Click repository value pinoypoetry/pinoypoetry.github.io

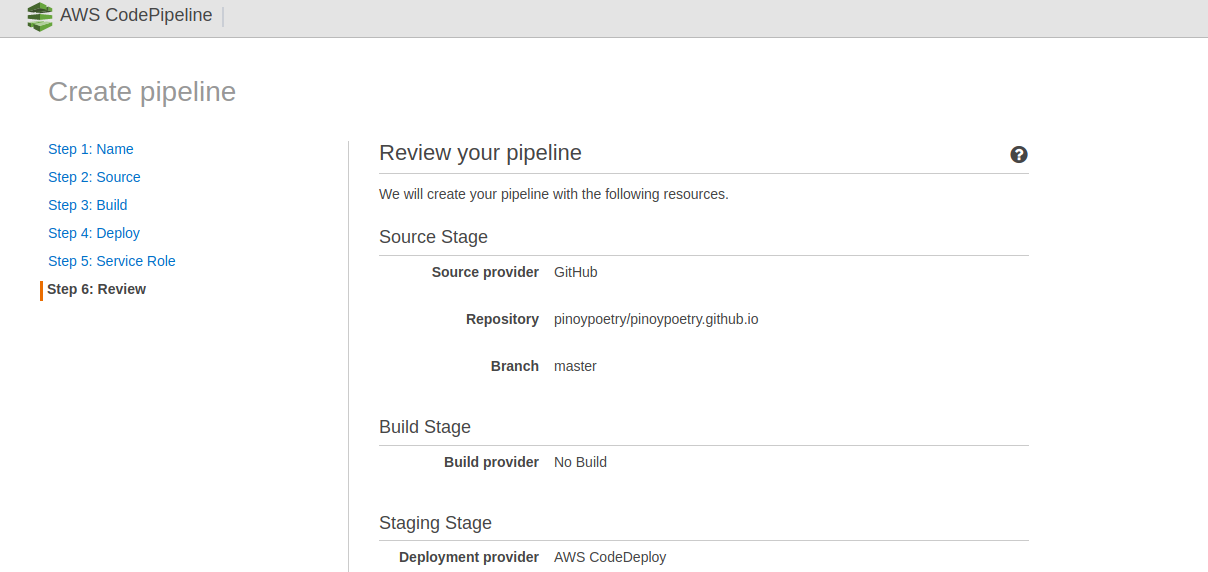[656, 320]
